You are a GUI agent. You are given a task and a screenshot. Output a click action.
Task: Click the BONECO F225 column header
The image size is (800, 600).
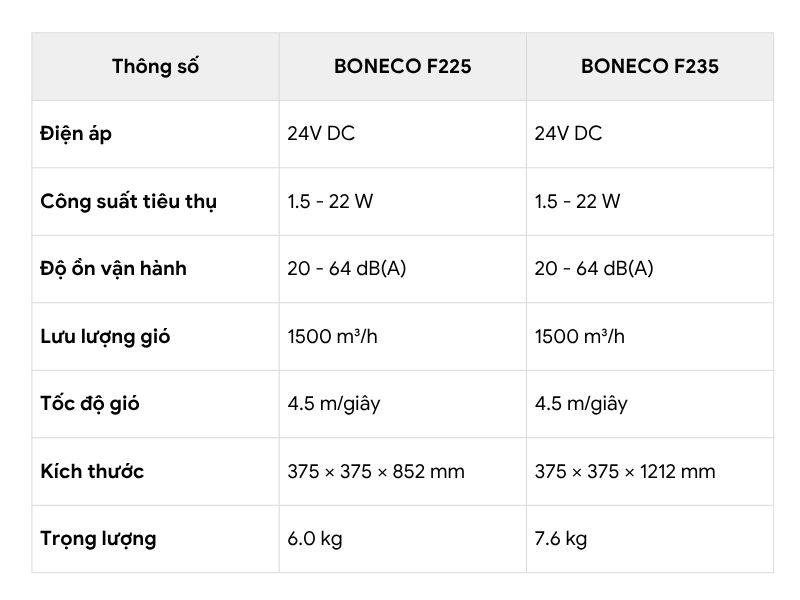click(403, 66)
